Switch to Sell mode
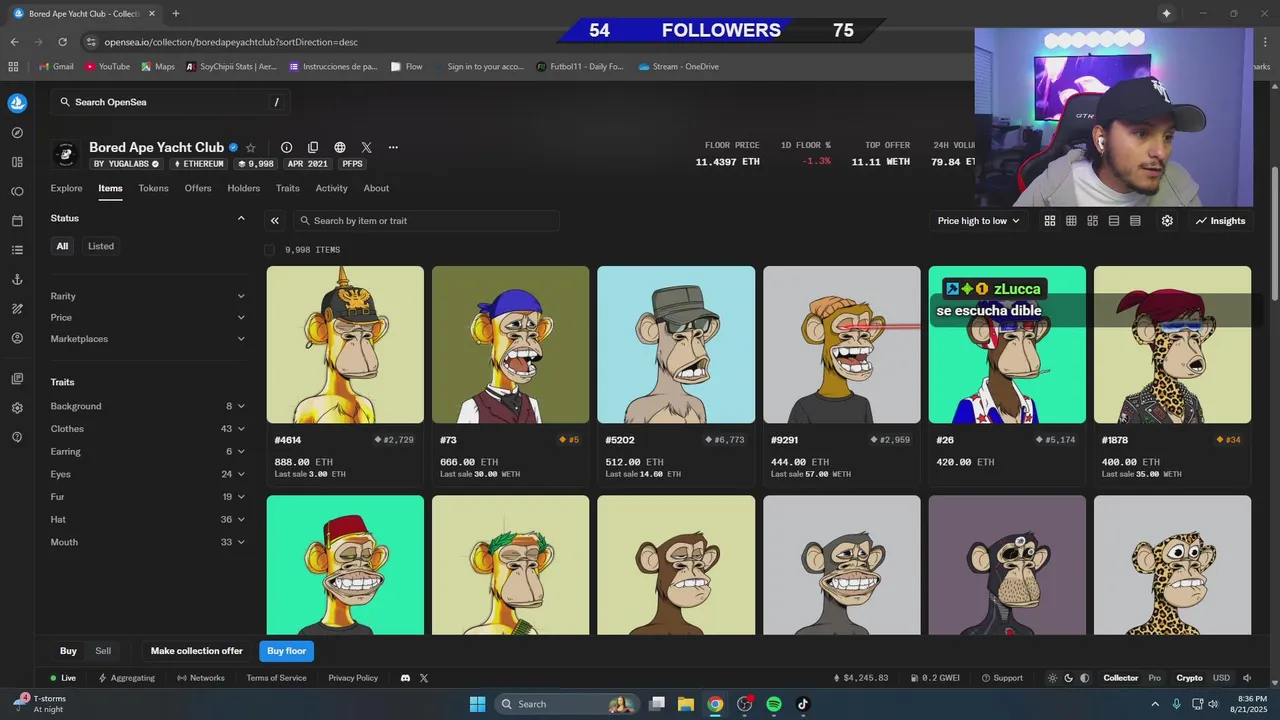Image resolution: width=1280 pixels, height=720 pixels. point(103,651)
